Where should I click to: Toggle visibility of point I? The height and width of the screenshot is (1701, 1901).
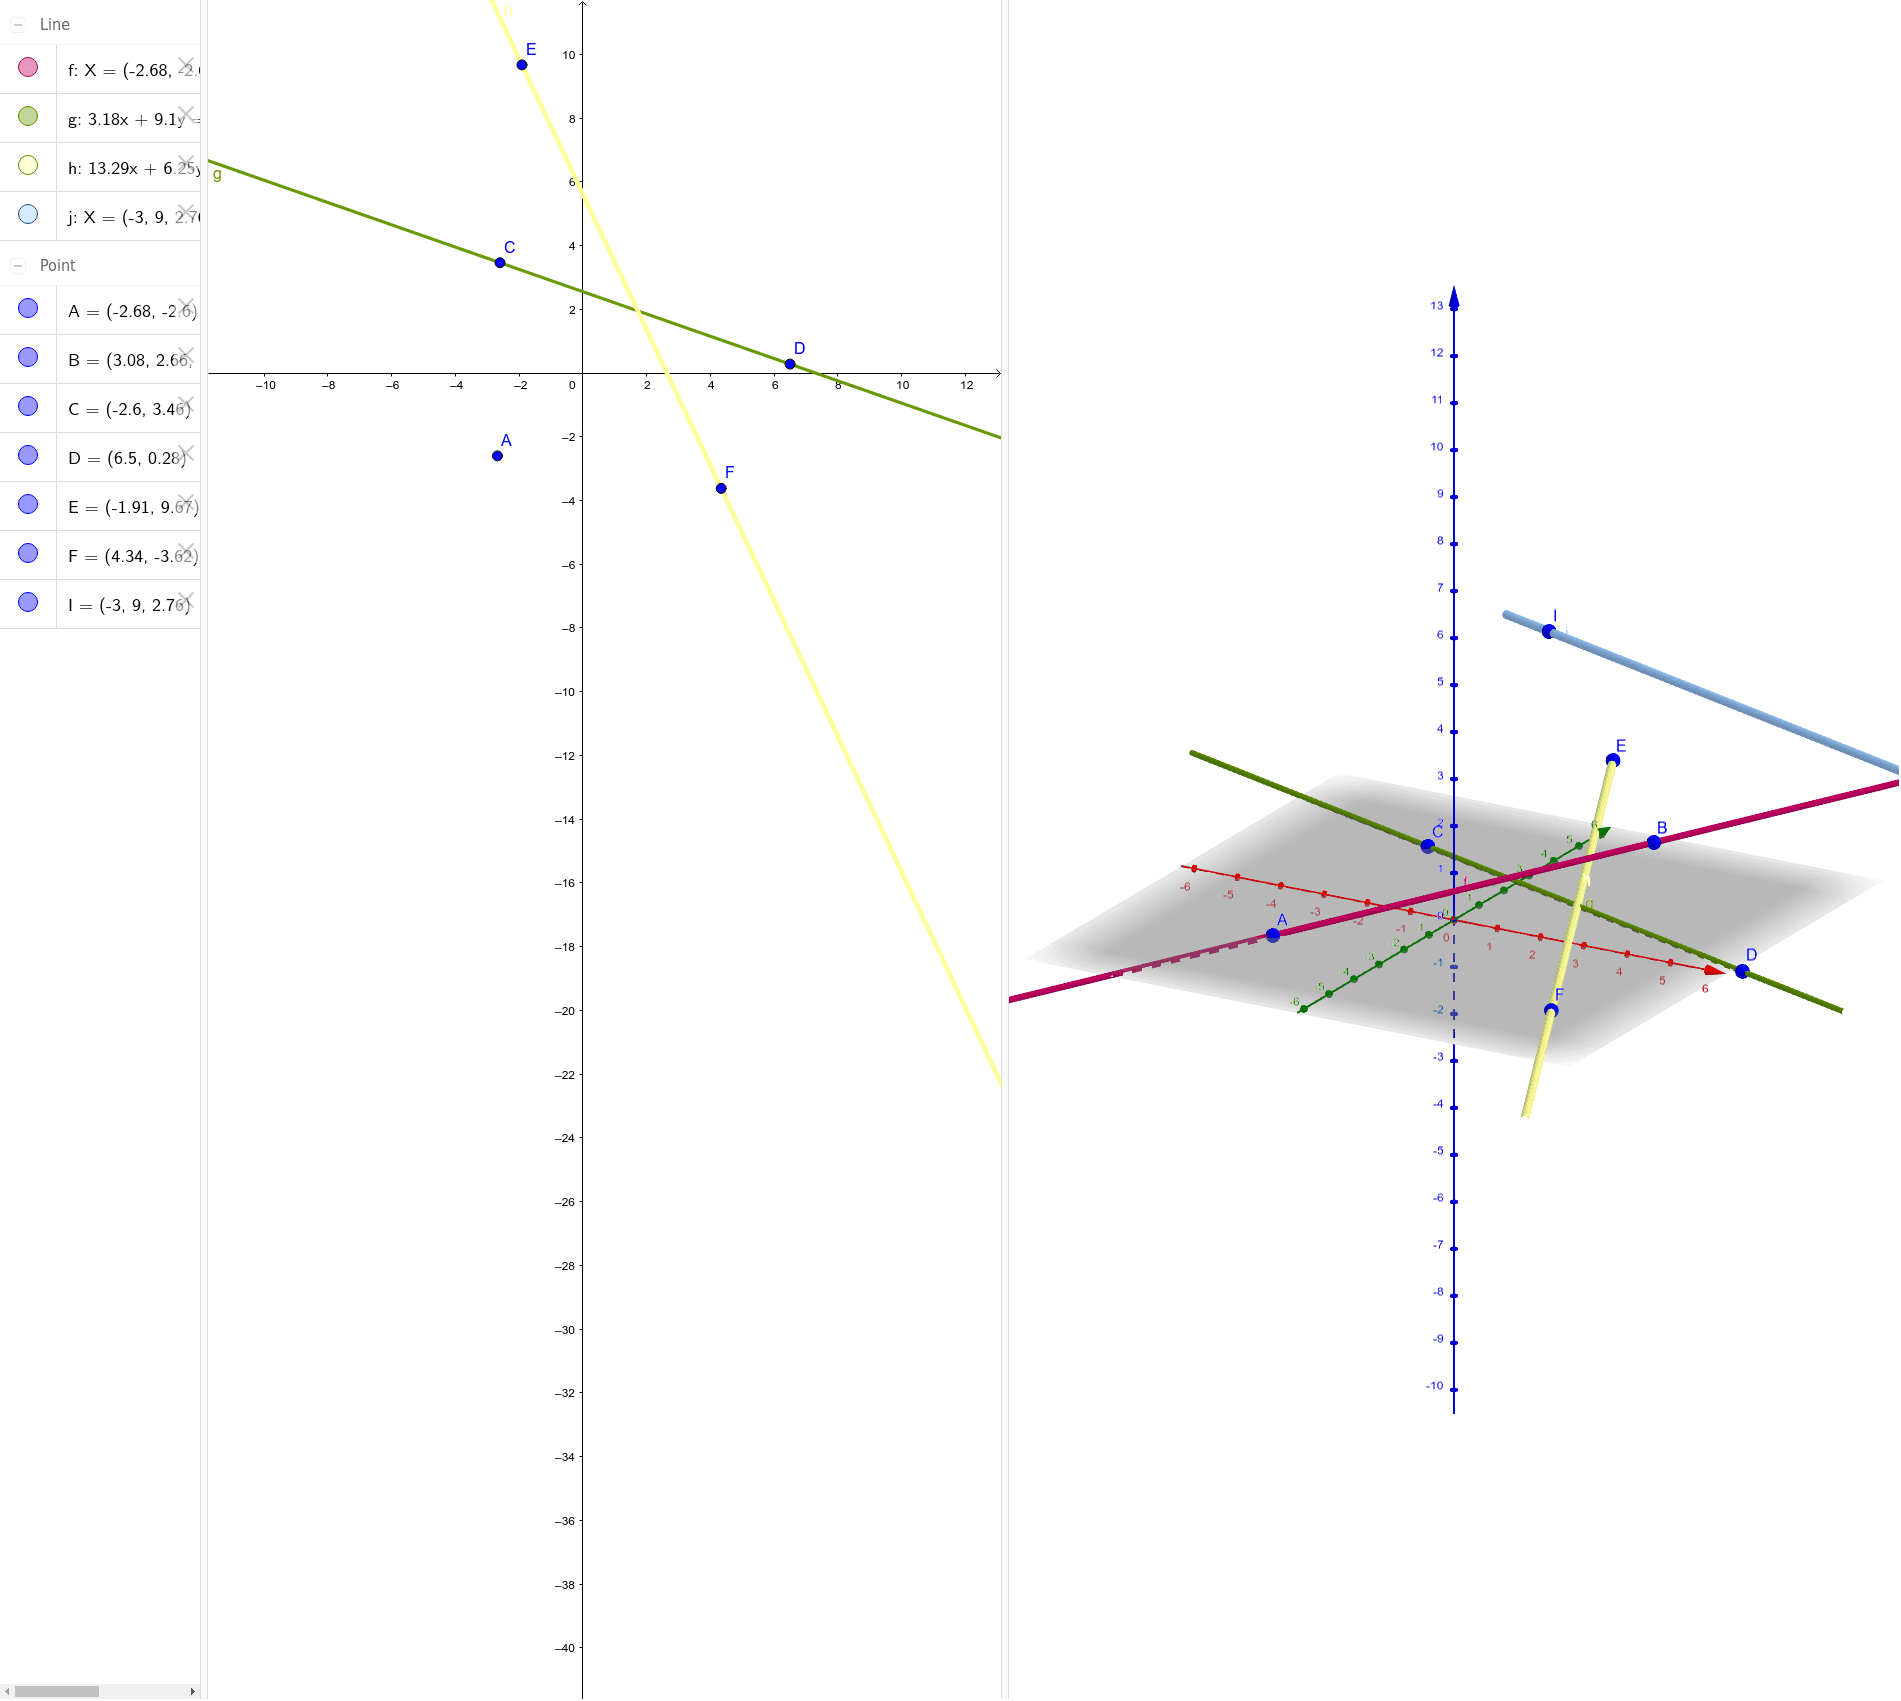28,602
